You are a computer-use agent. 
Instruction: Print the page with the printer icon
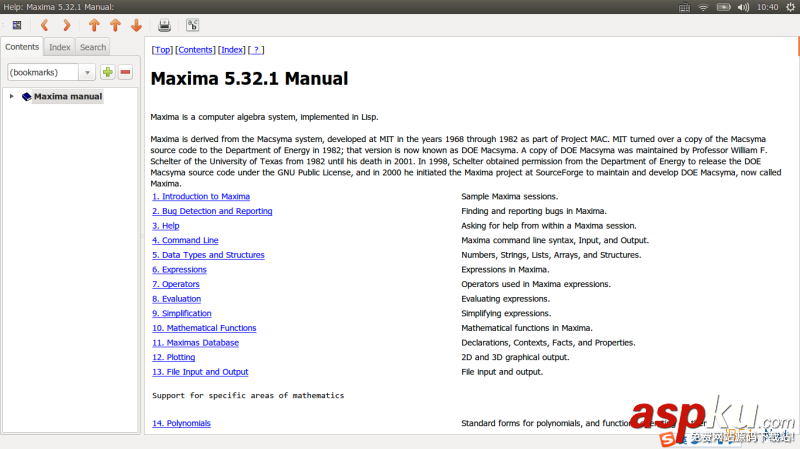click(x=164, y=25)
